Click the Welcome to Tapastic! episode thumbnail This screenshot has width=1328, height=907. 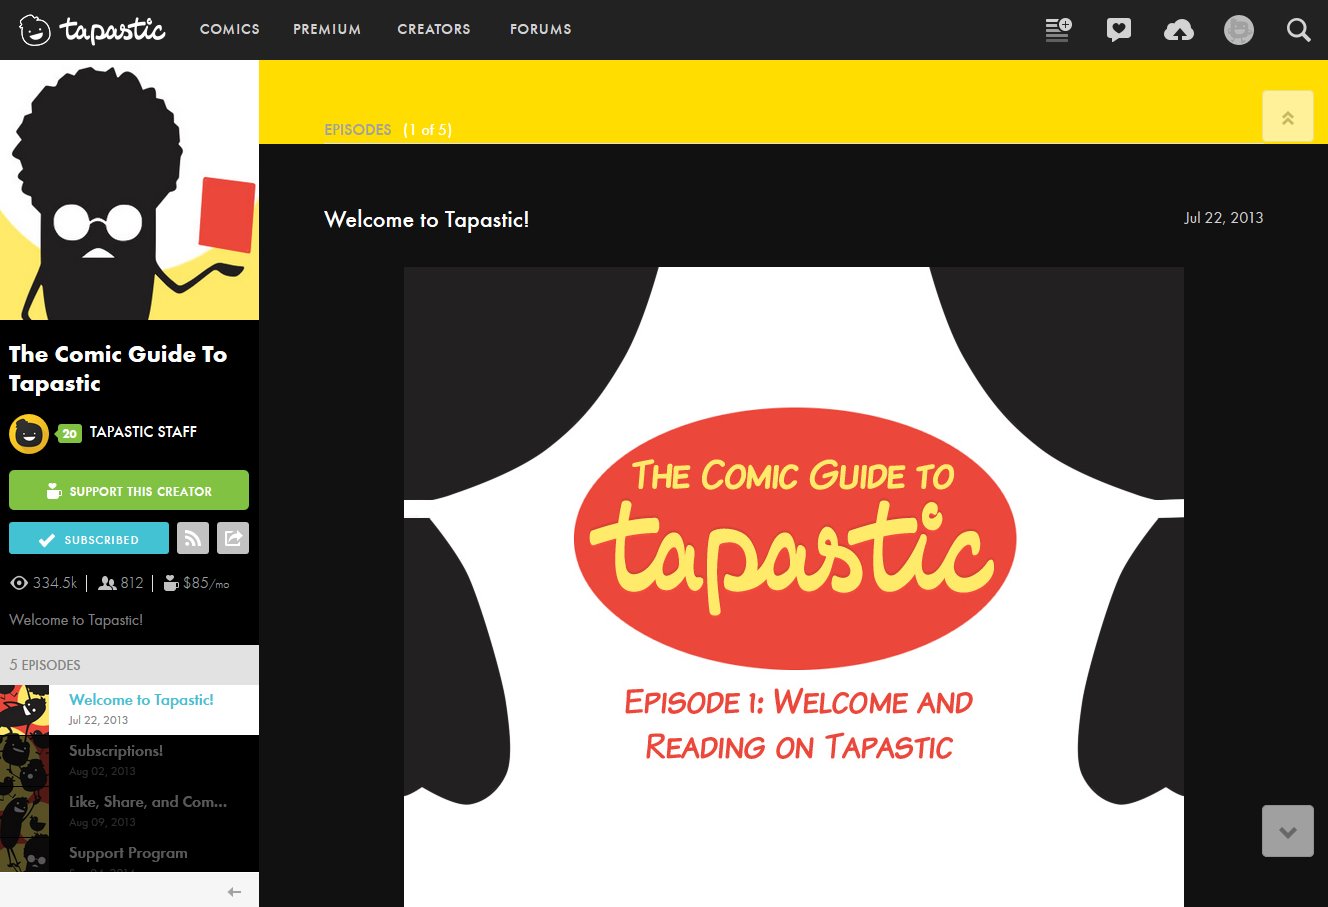(x=24, y=710)
